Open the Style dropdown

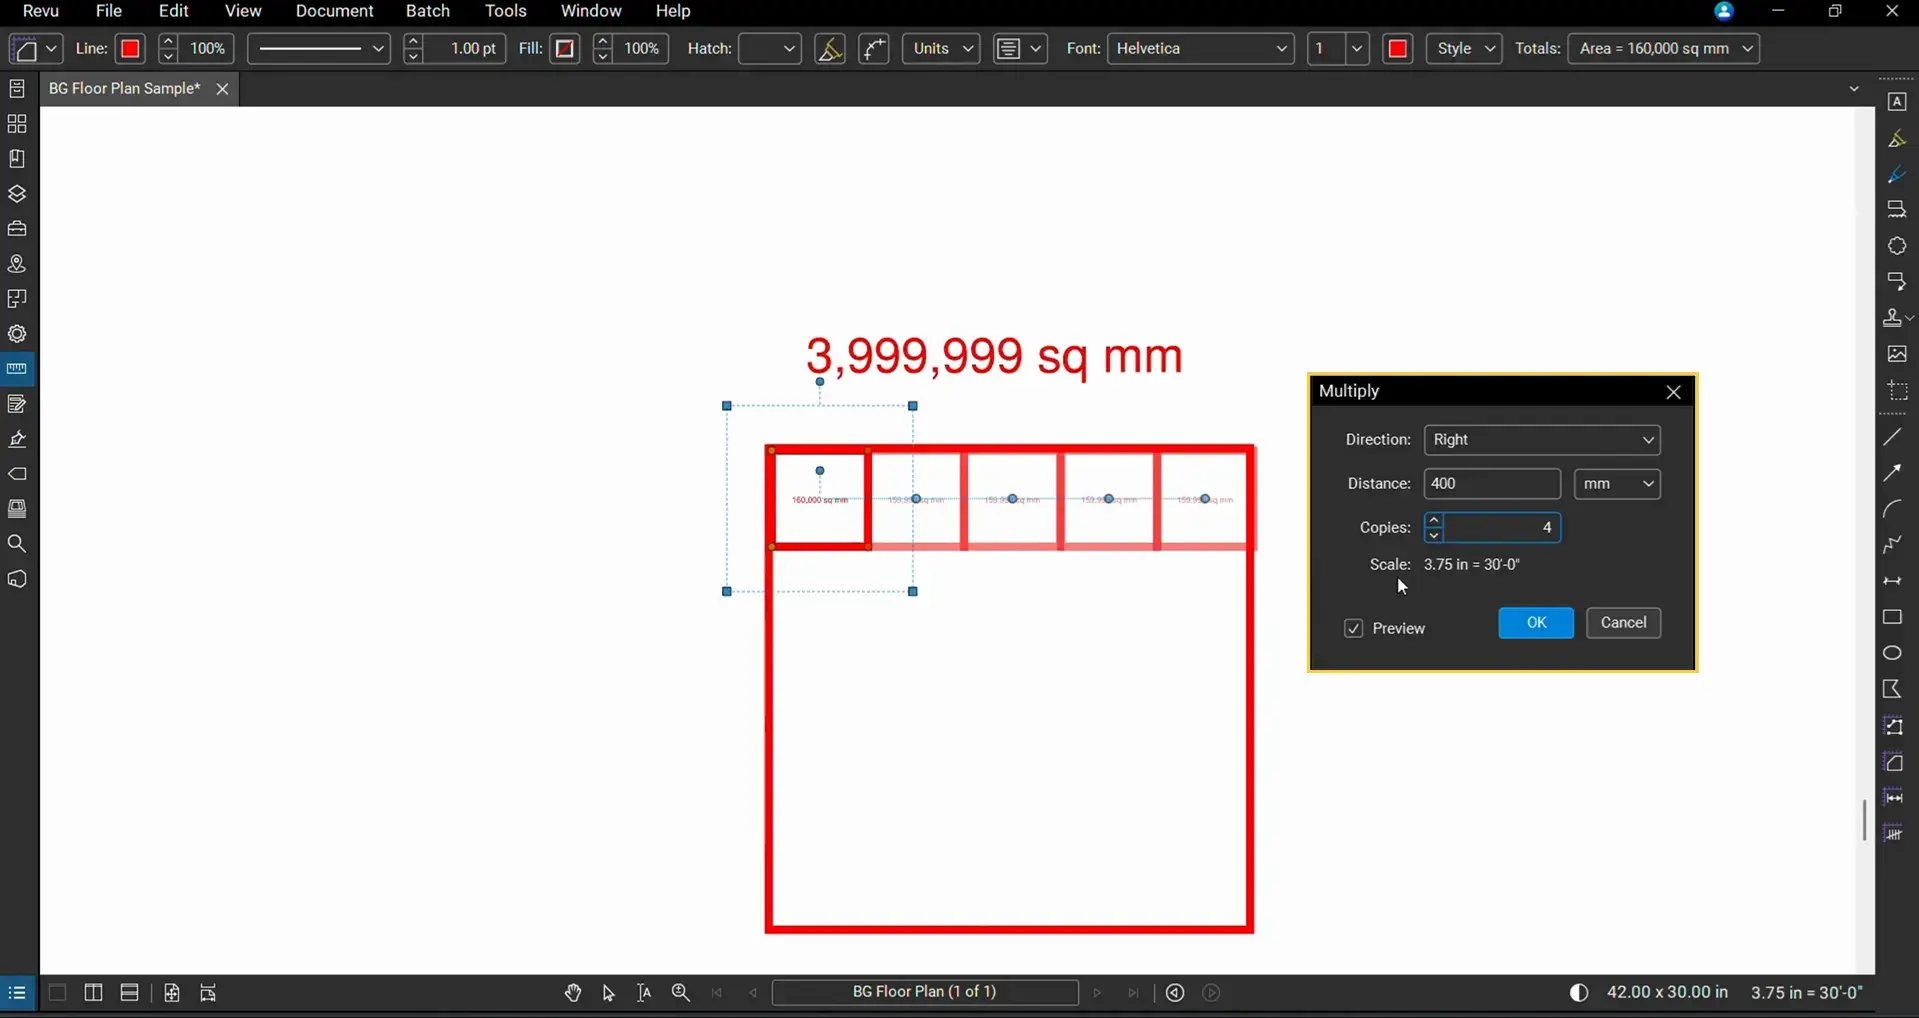(1464, 48)
